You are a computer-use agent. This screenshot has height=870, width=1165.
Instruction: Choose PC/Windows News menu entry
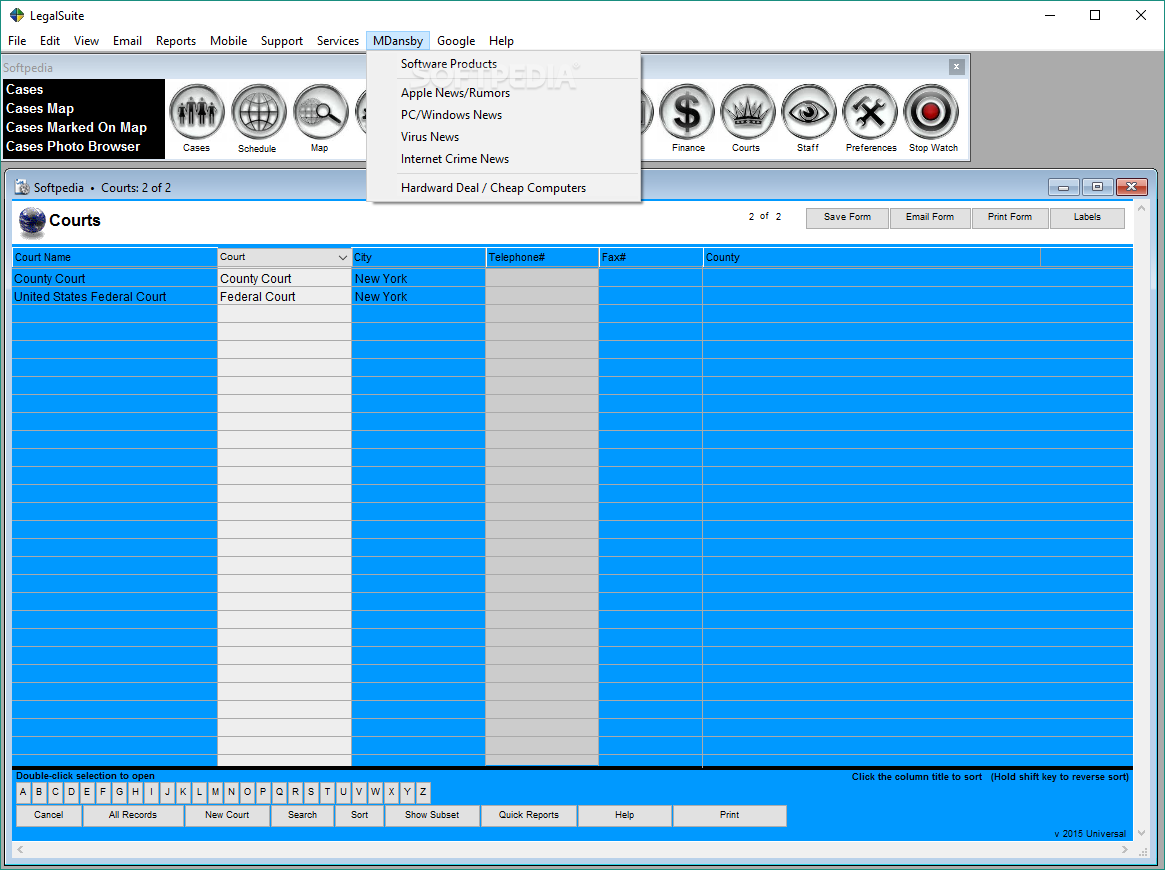point(504,114)
